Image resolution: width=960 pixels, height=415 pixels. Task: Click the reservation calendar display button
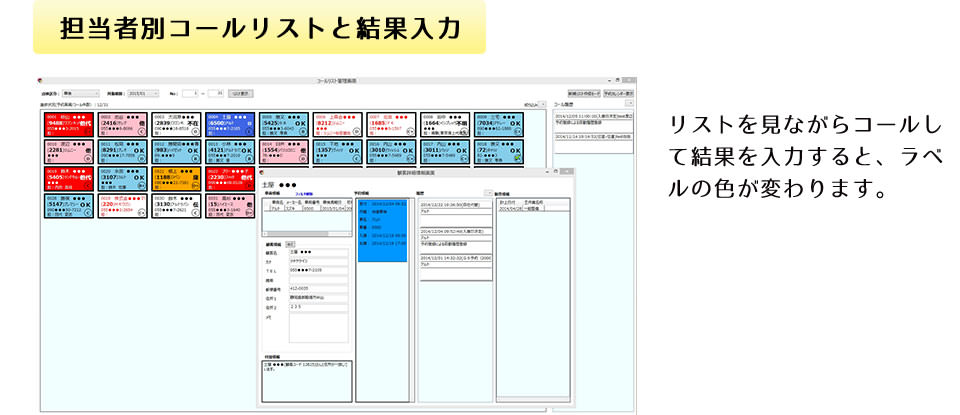[618, 93]
